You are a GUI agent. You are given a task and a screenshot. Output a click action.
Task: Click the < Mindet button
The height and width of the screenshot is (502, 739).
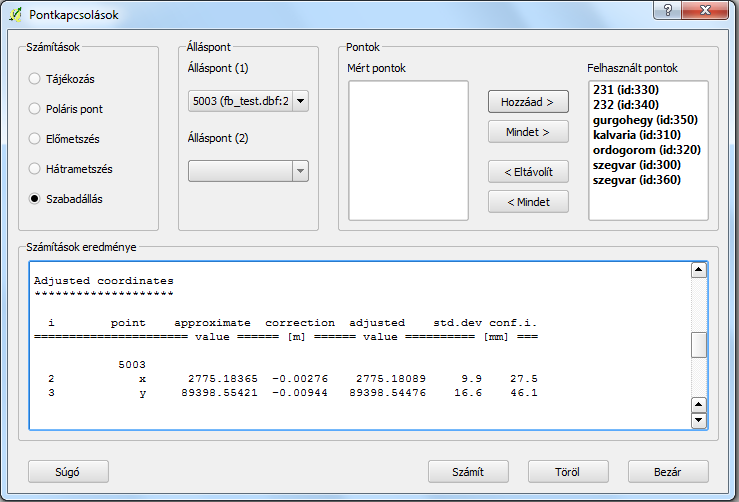point(528,202)
